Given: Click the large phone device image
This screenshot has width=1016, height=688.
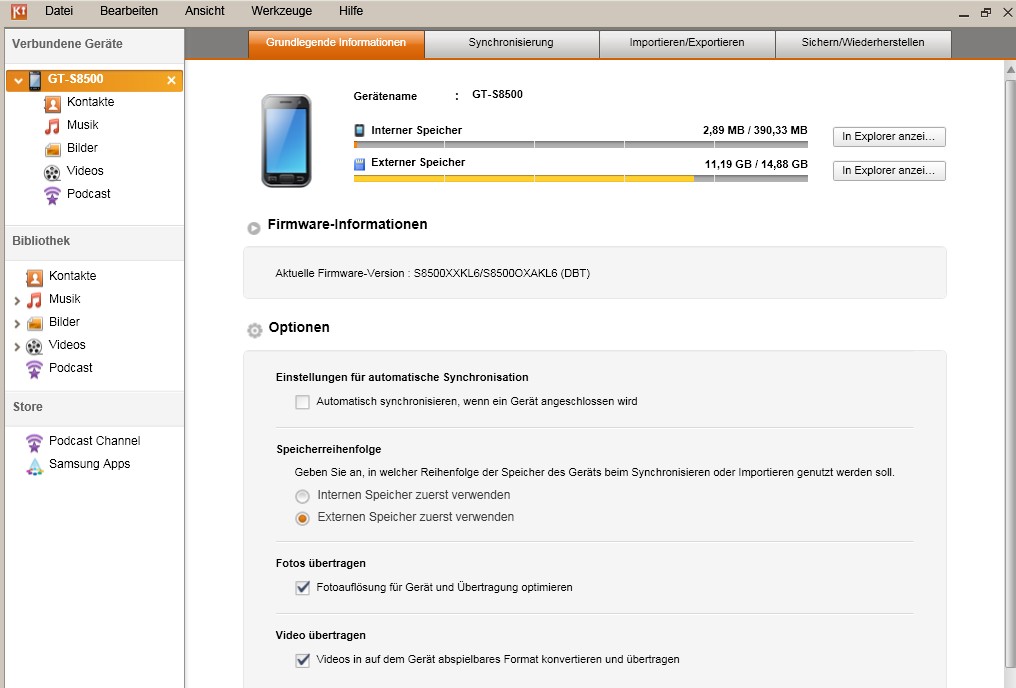Looking at the screenshot, I should [286, 141].
